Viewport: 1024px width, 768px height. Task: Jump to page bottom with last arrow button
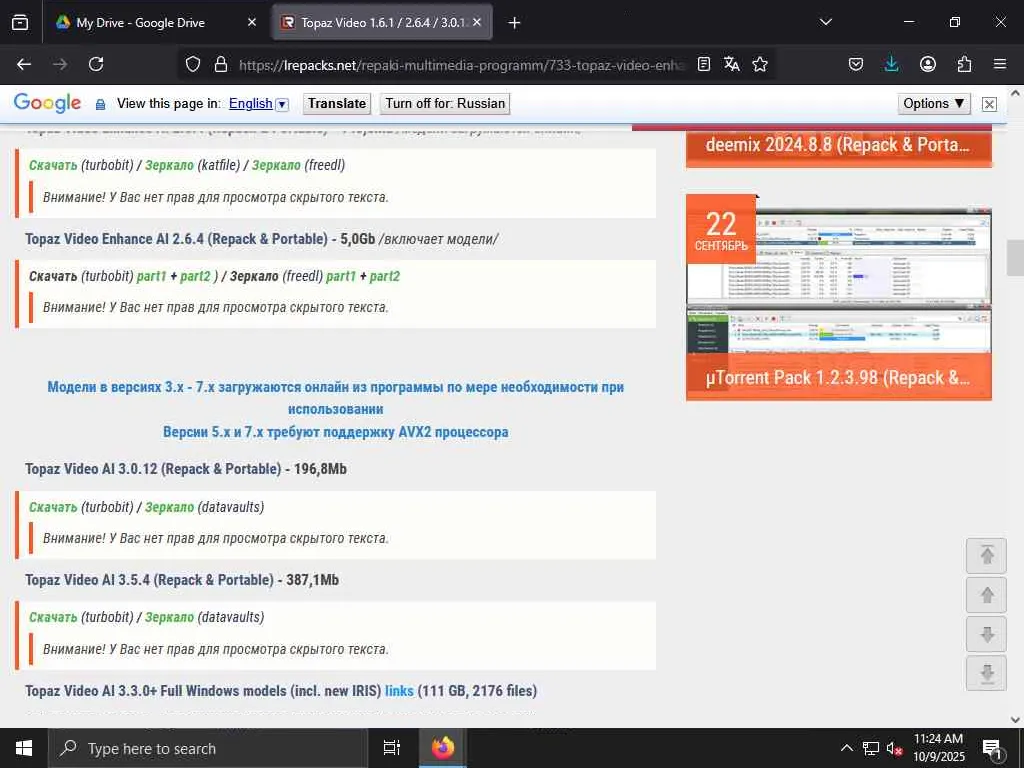coord(986,673)
